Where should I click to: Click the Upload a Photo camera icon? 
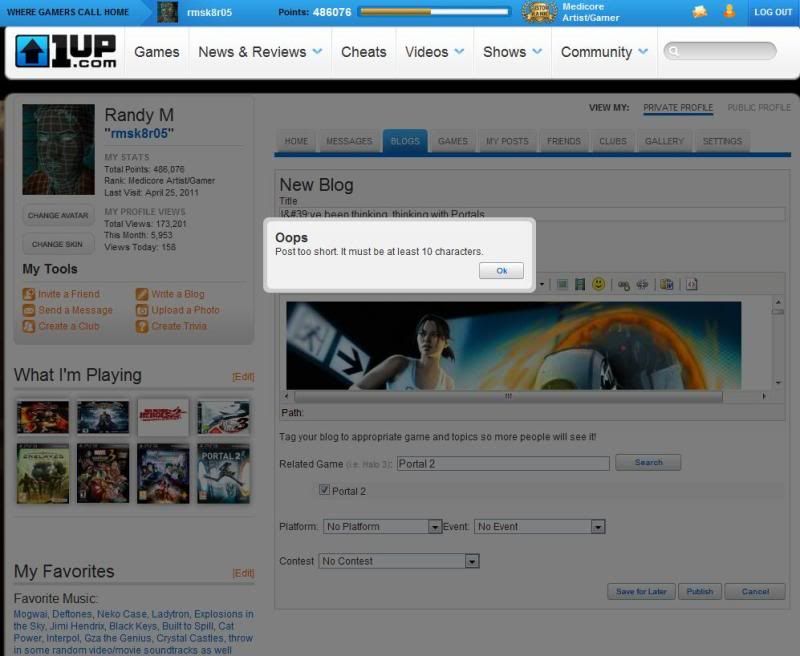click(x=142, y=310)
